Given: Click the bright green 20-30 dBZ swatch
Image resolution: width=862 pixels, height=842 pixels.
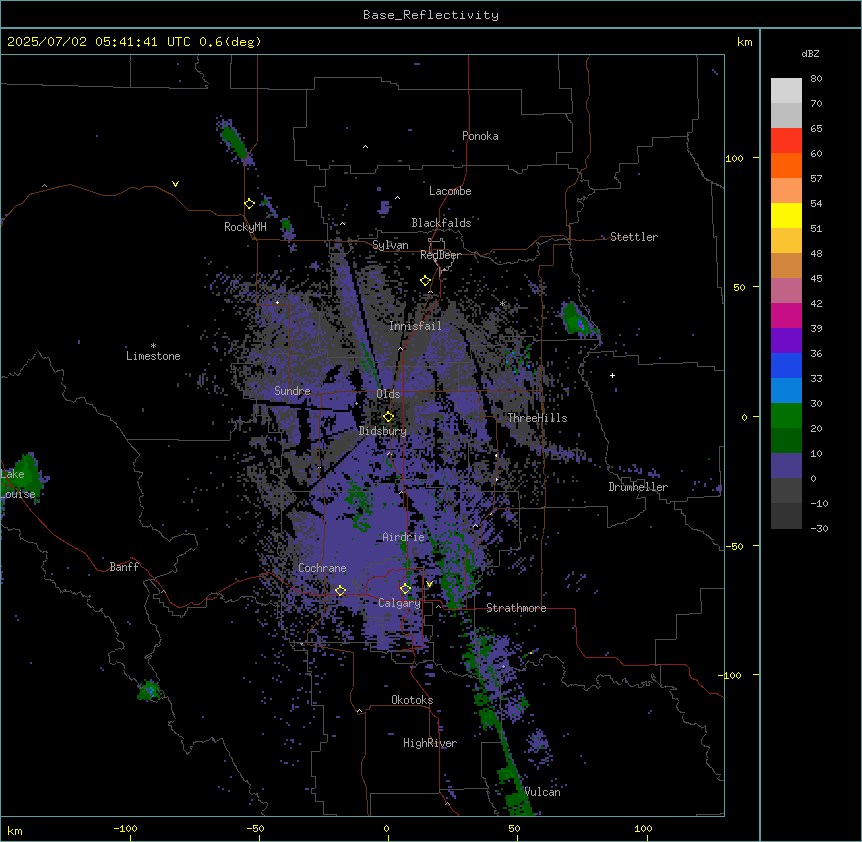Looking at the screenshot, I should click(x=786, y=416).
